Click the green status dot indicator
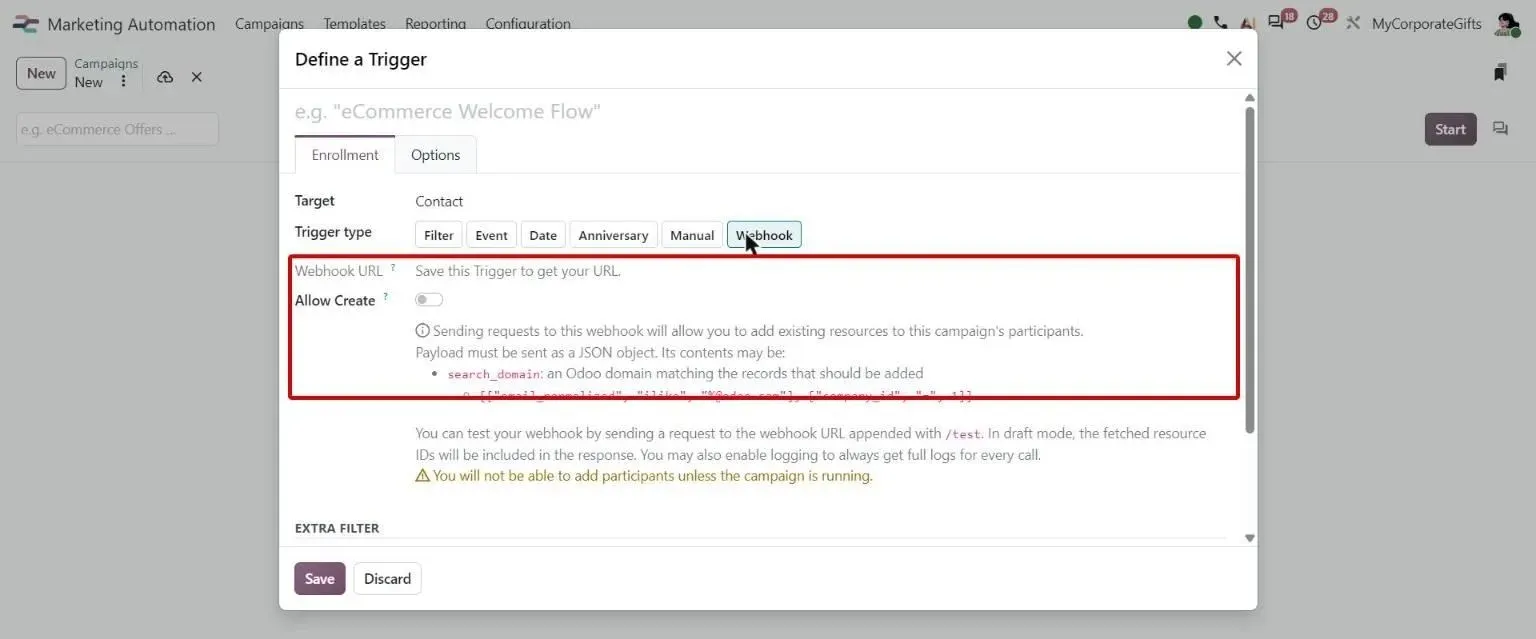The height and width of the screenshot is (639, 1536). pyautogui.click(x=1195, y=23)
